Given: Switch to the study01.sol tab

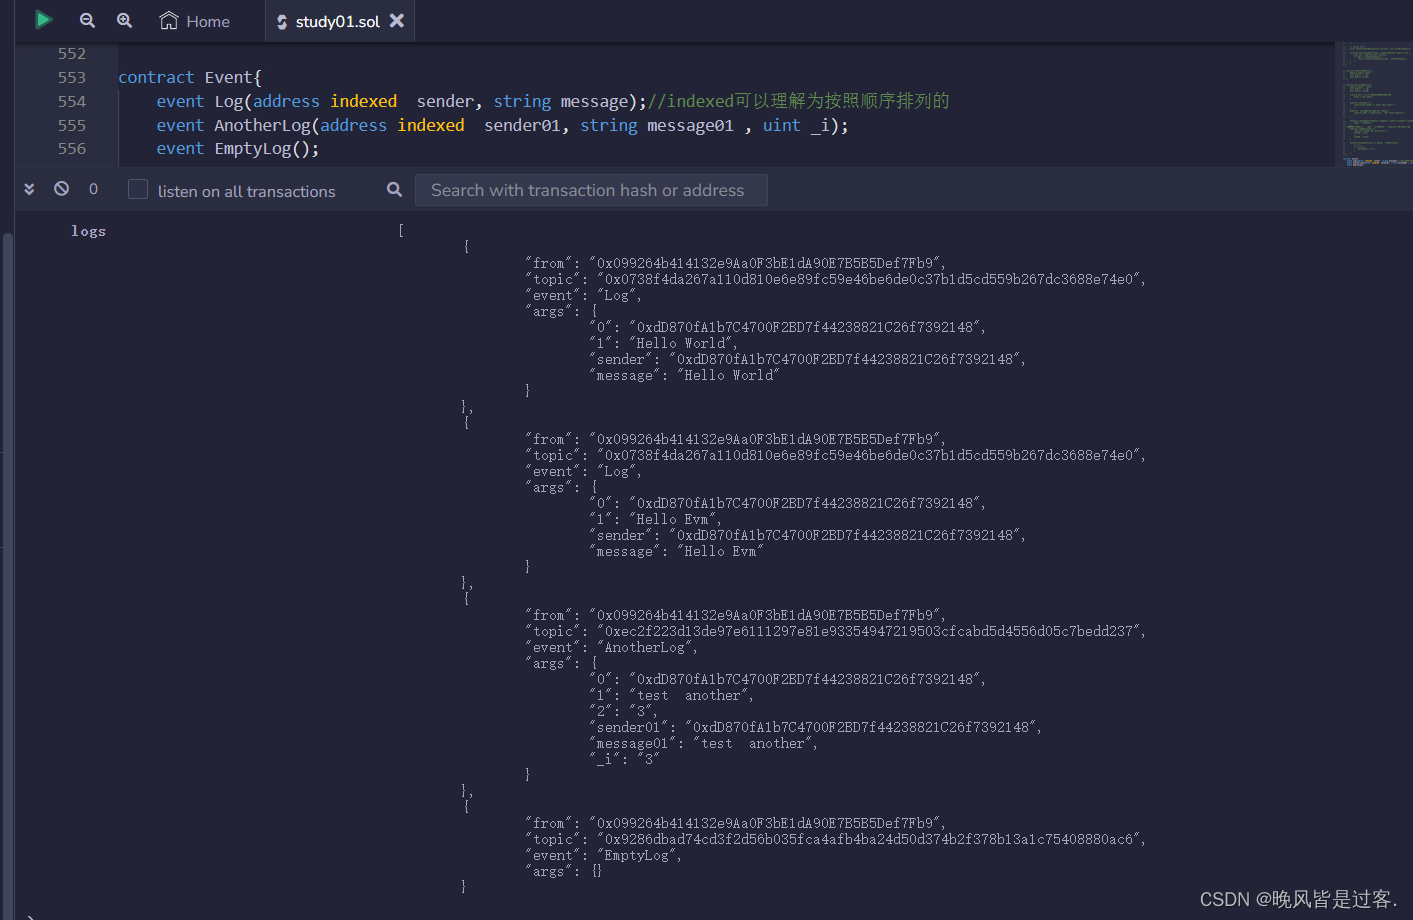Looking at the screenshot, I should [337, 21].
